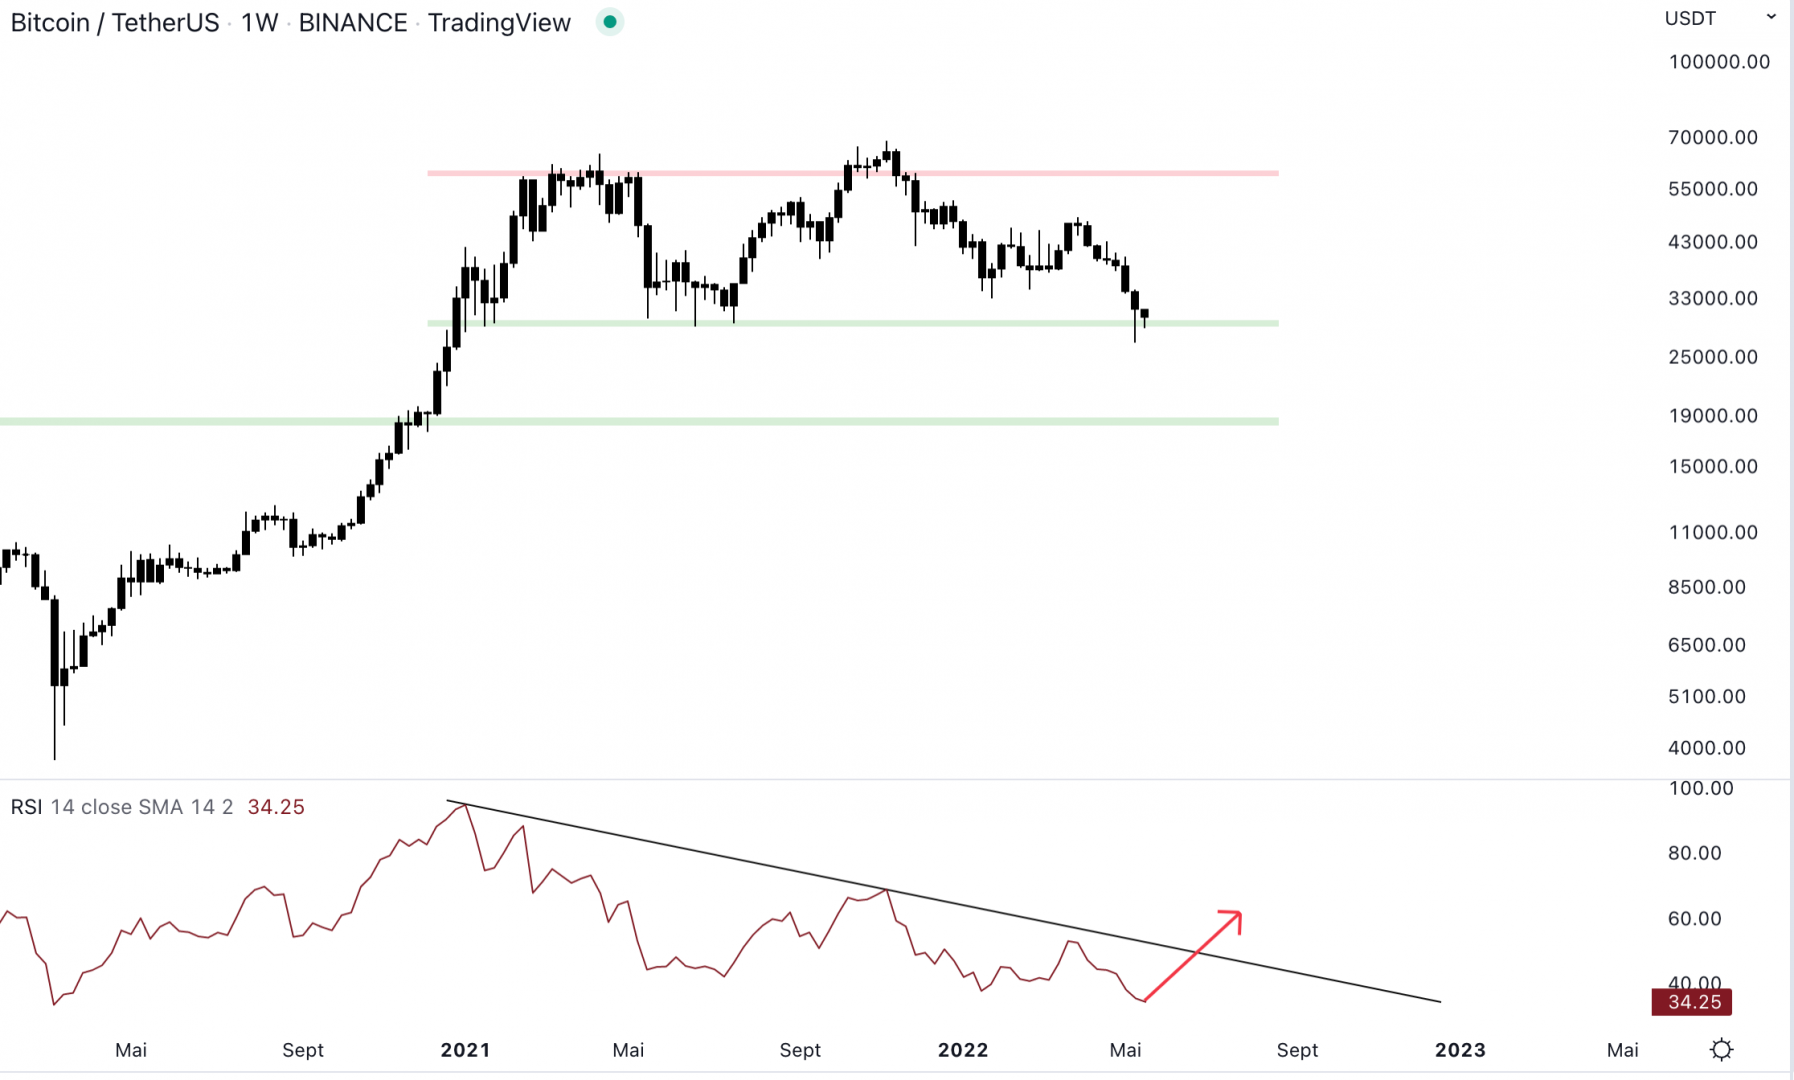Click the 15000.00 price axis label

pyautogui.click(x=1713, y=467)
